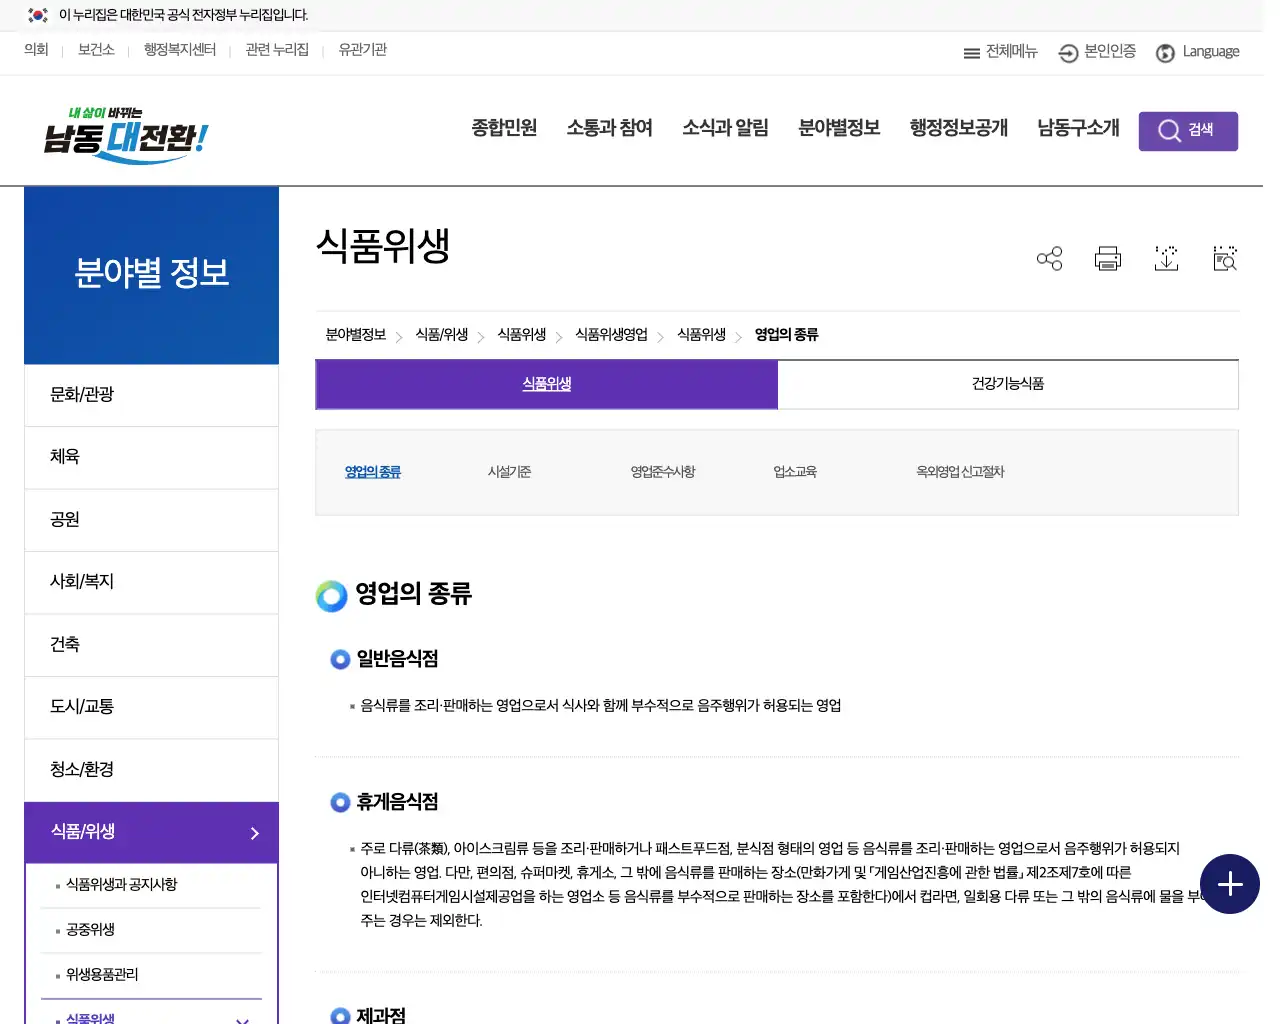Click 영업의 종류 in breadcrumb

click(x=787, y=335)
